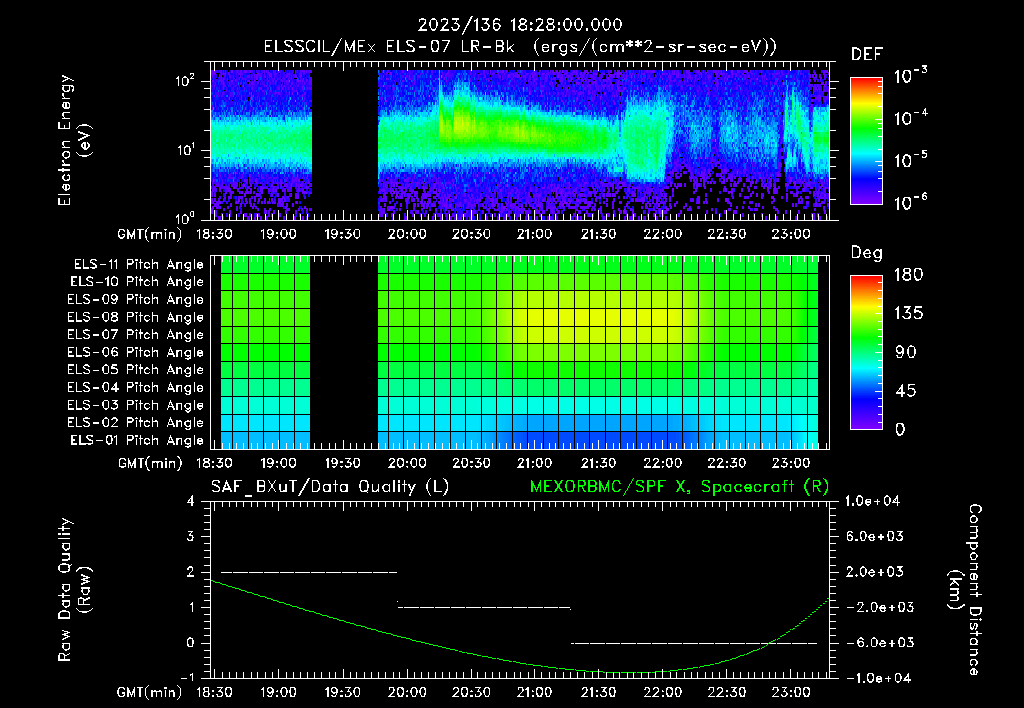Click the 19:30 tick under the data quality plot
The width and height of the screenshot is (1024, 708).
coord(342,692)
